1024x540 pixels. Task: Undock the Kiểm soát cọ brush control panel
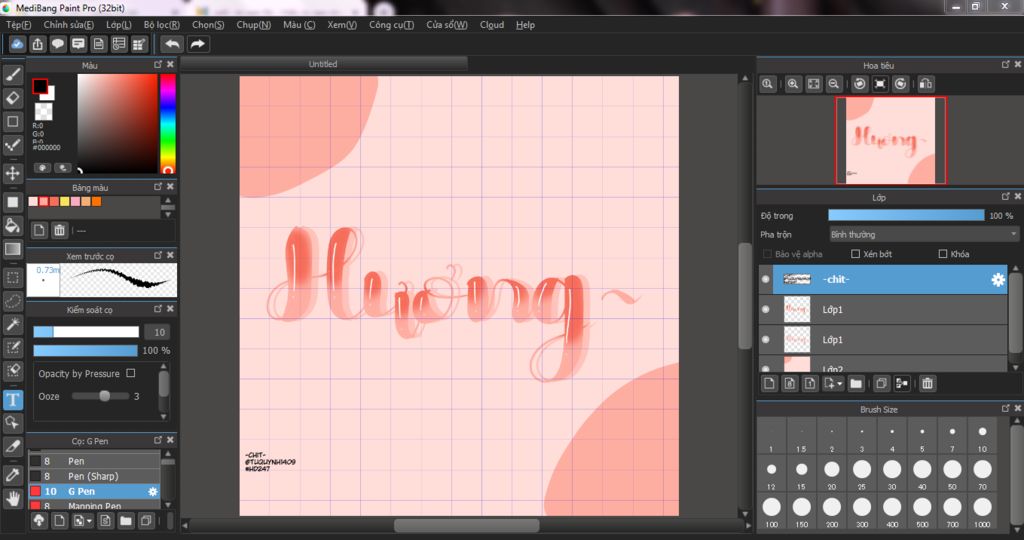tap(158, 308)
